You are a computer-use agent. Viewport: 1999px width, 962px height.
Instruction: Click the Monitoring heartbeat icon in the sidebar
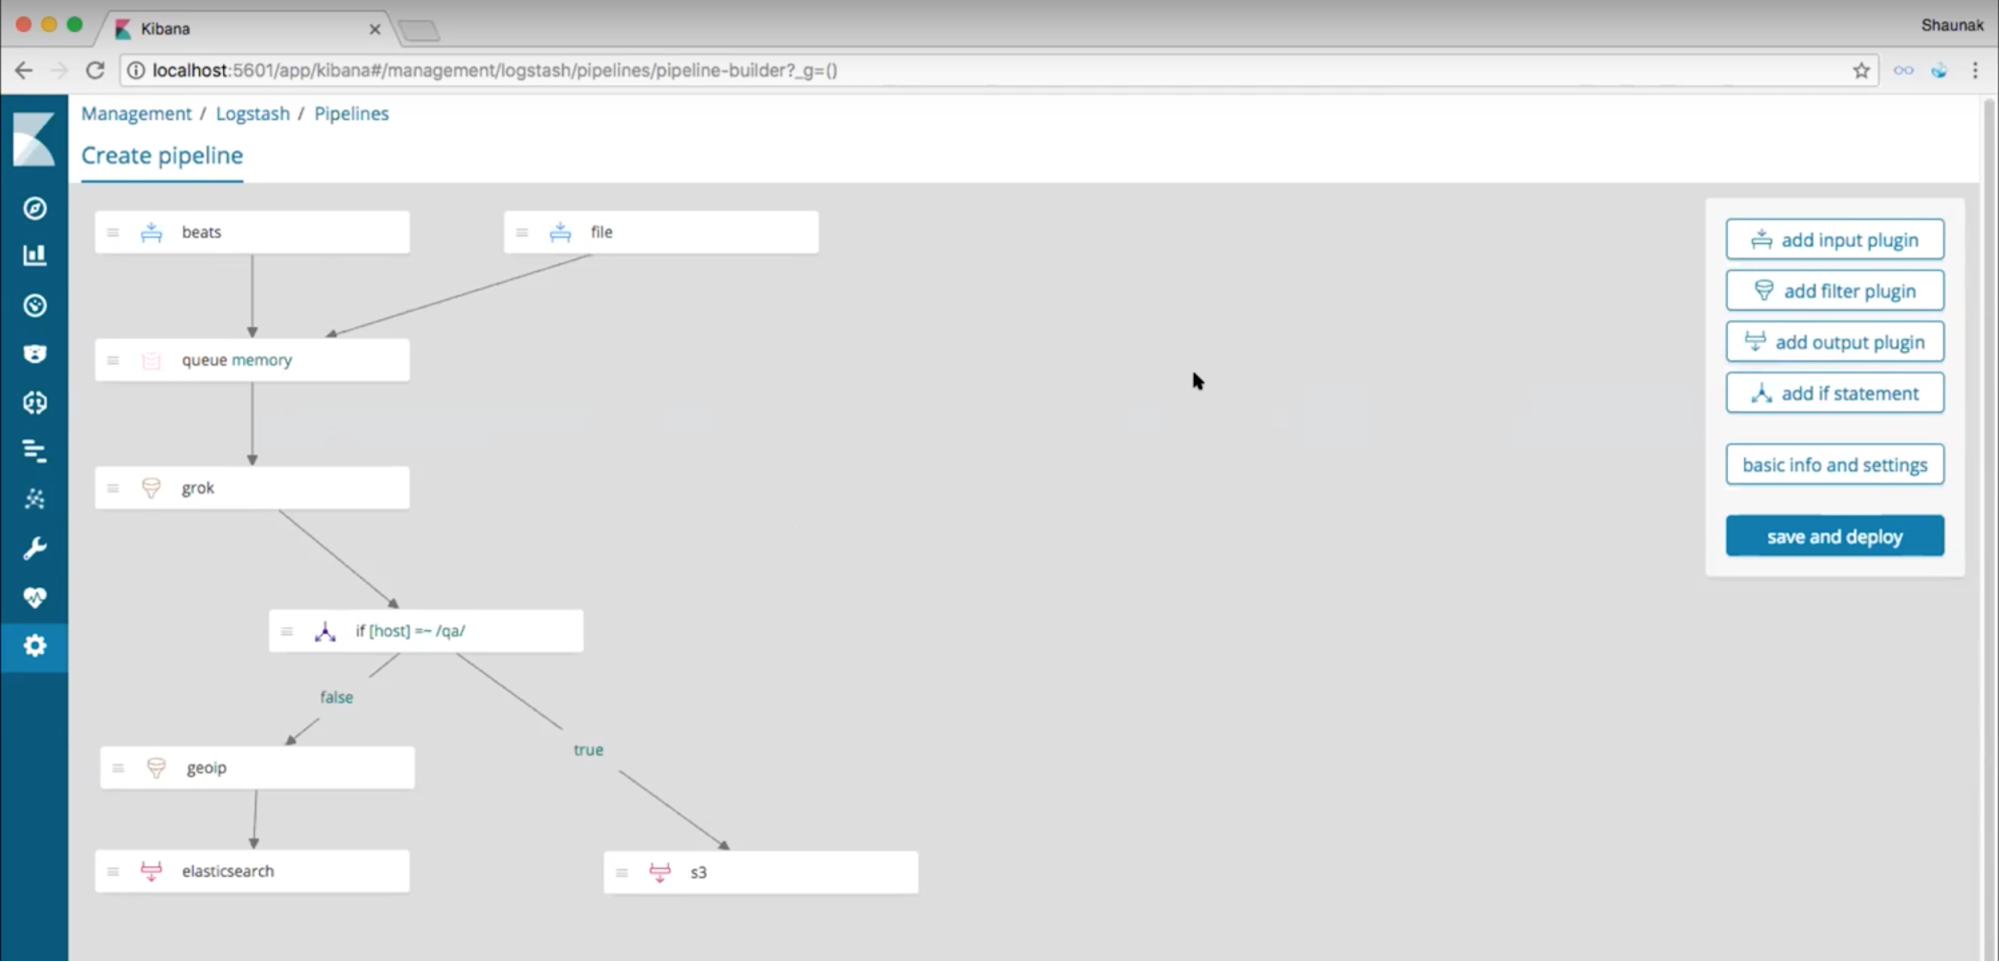pyautogui.click(x=34, y=597)
